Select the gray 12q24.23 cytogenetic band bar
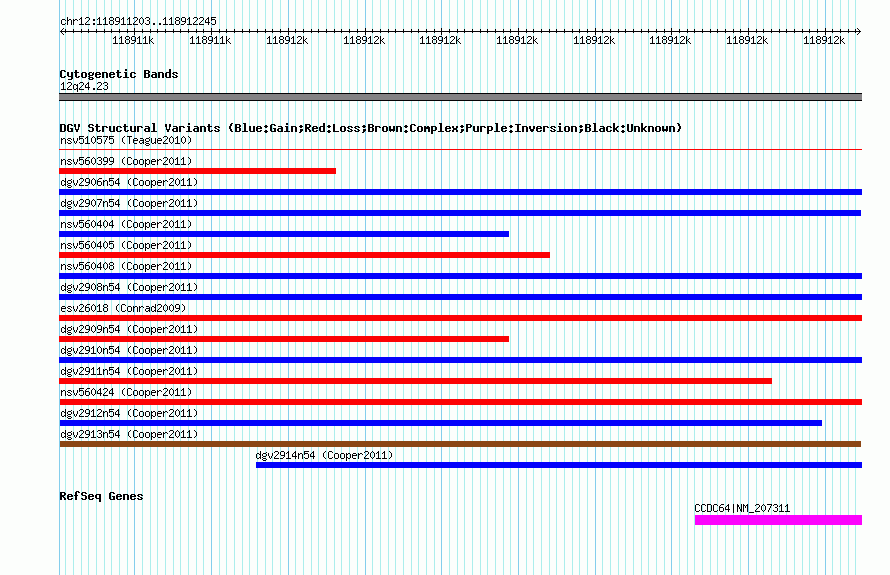 (460, 97)
